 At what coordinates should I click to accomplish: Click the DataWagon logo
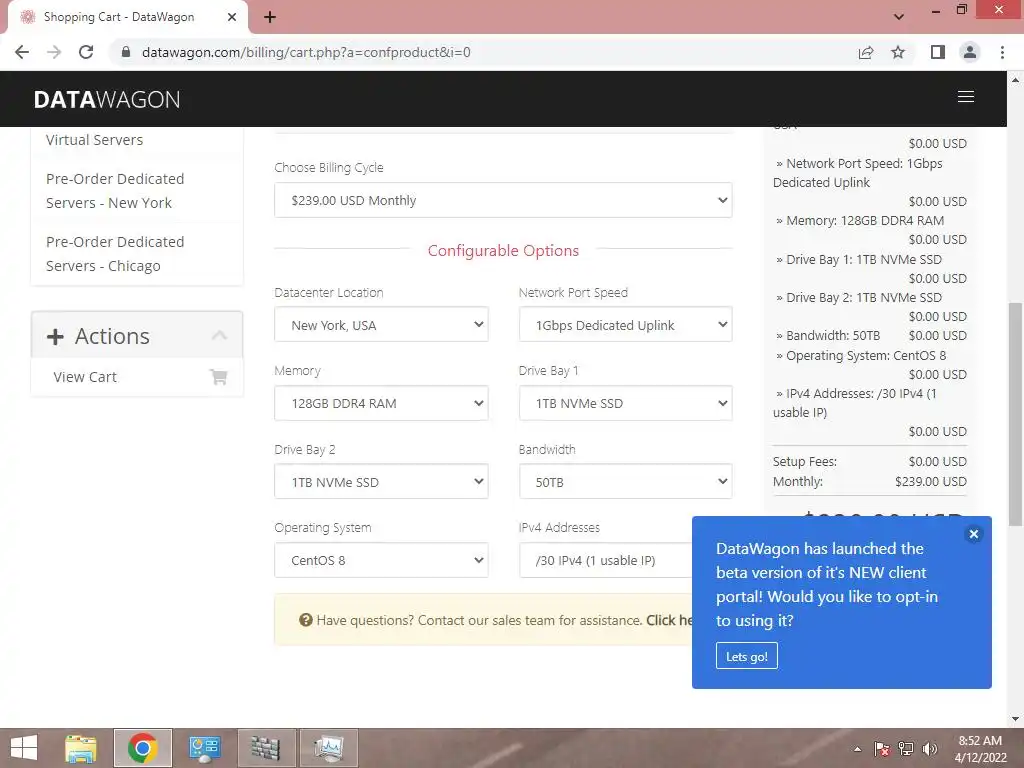pos(106,99)
